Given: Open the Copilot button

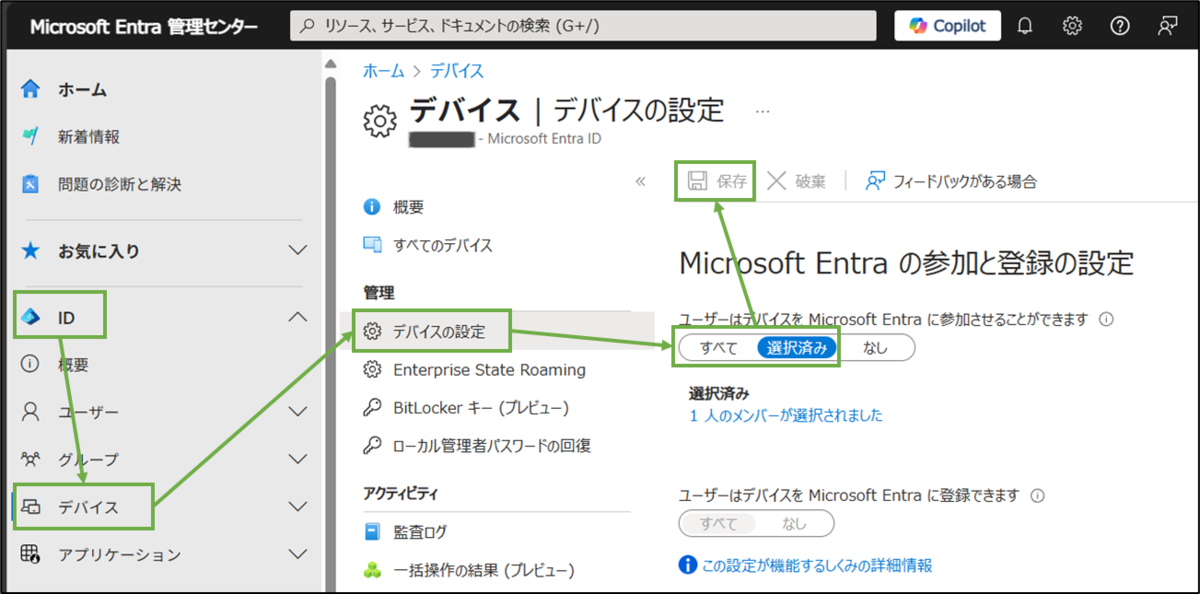Looking at the screenshot, I should [947, 26].
